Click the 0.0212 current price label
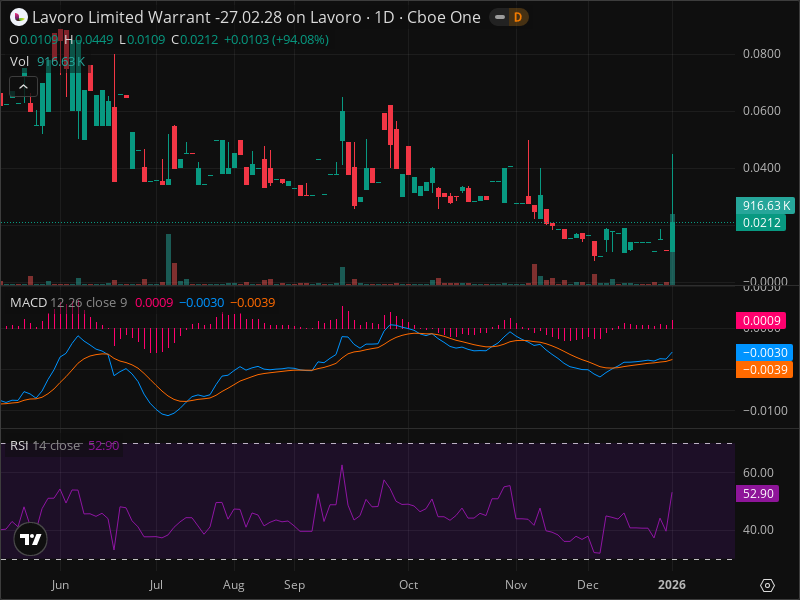Screen dimensions: 800x600 761,223
